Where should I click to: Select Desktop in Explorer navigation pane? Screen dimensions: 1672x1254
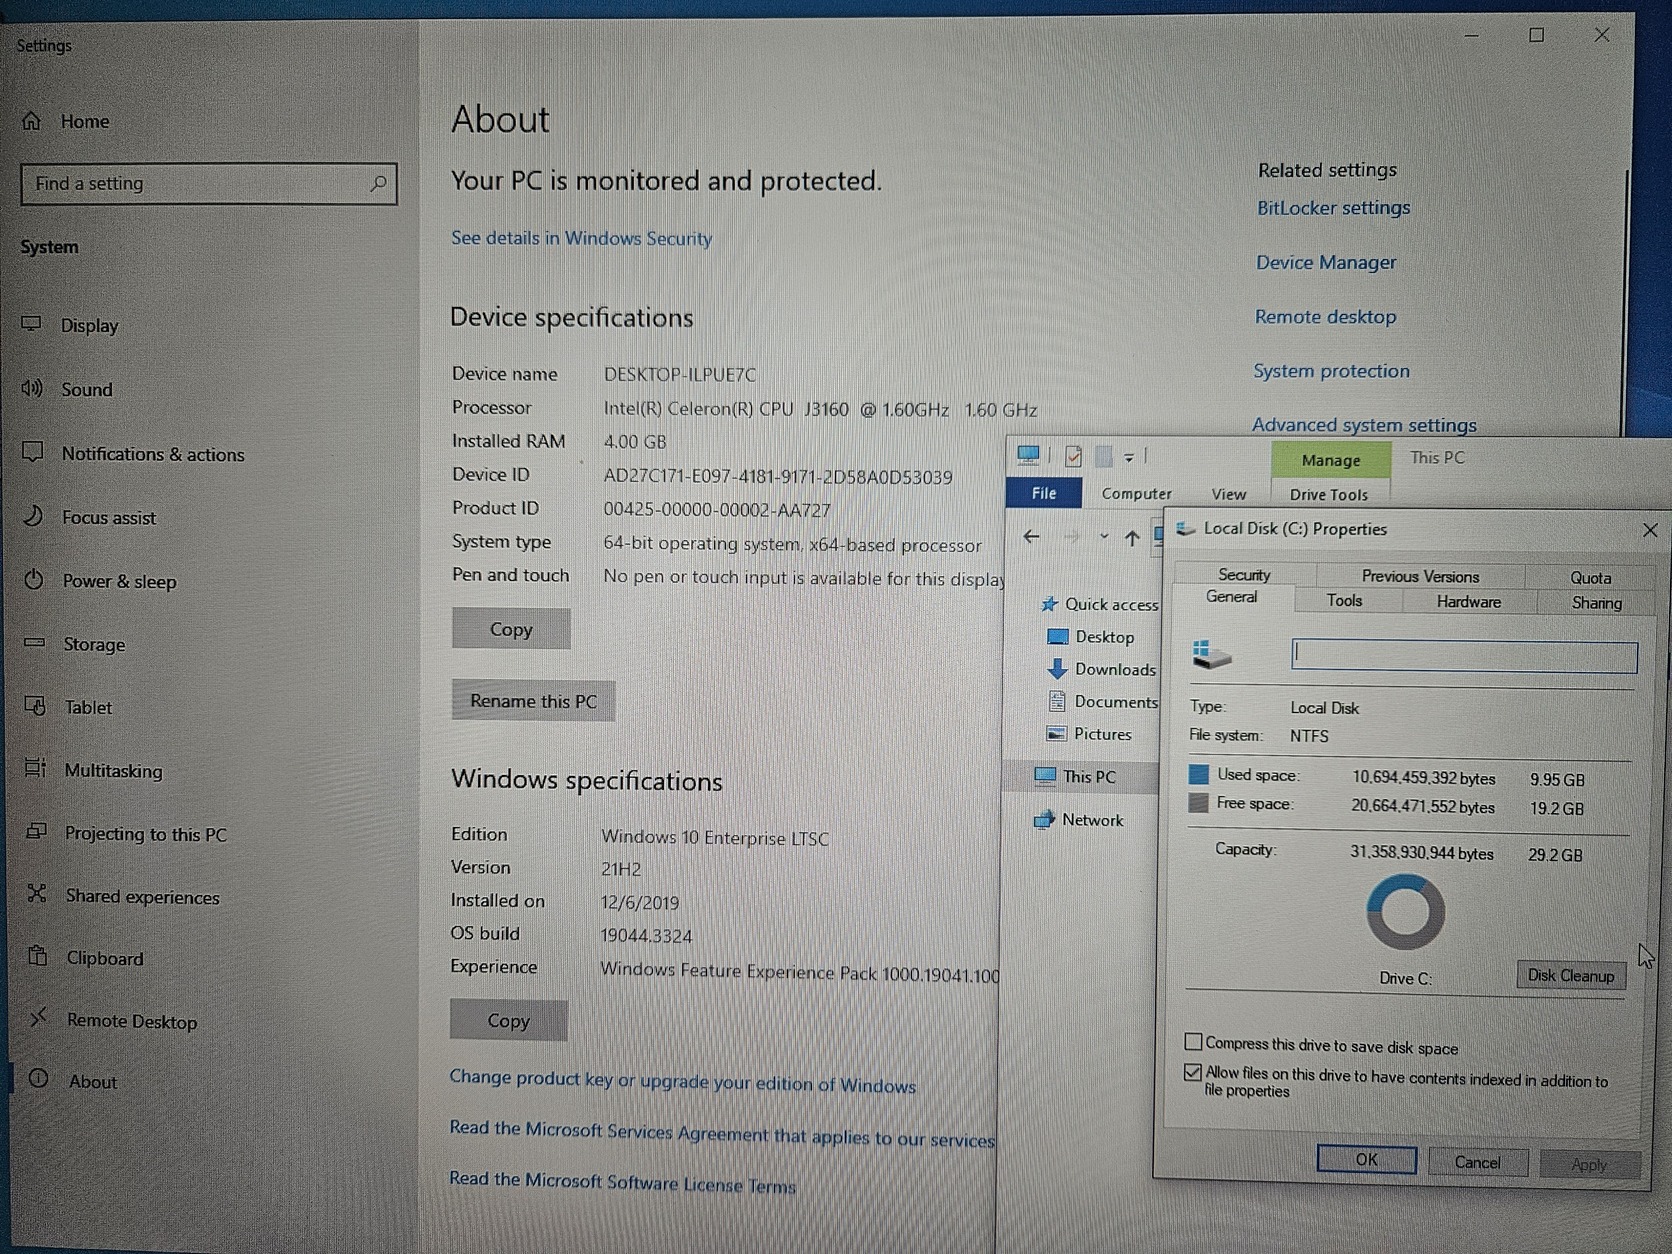tap(1104, 637)
